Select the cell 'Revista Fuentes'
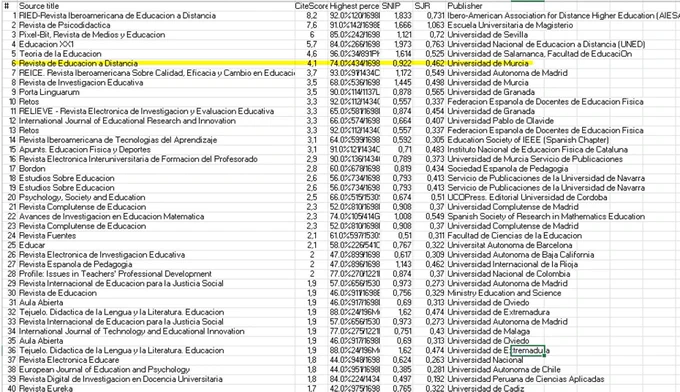Screen dimensions: 680x392 pyautogui.click(x=48, y=235)
